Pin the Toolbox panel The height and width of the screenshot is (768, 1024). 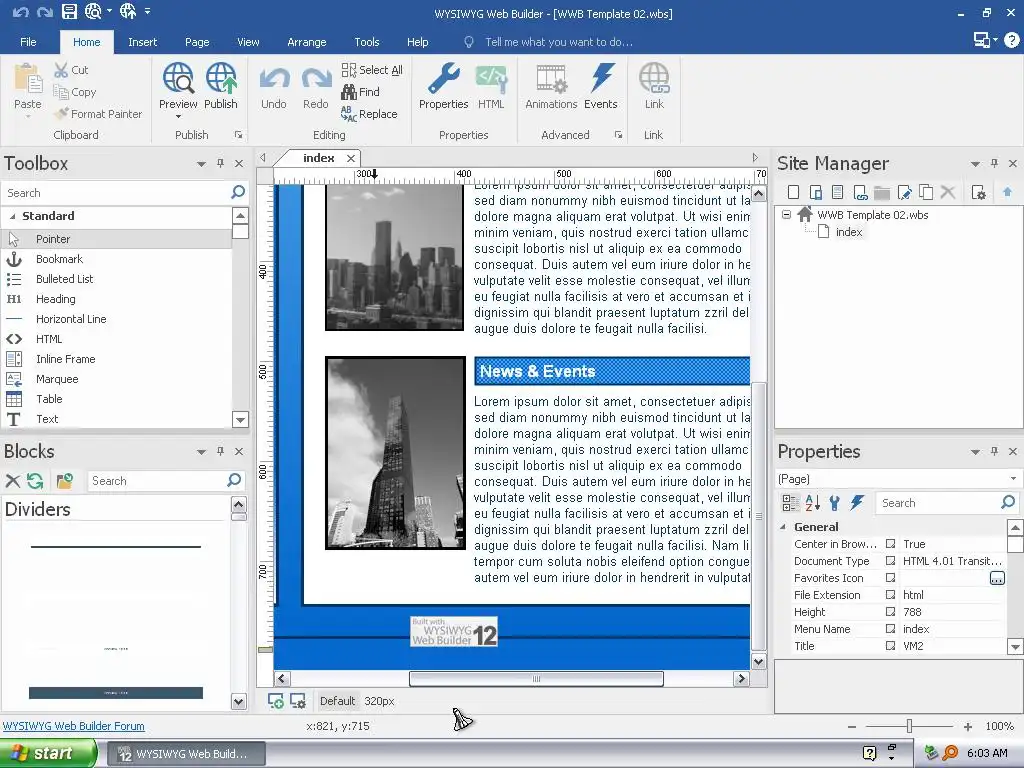click(221, 163)
